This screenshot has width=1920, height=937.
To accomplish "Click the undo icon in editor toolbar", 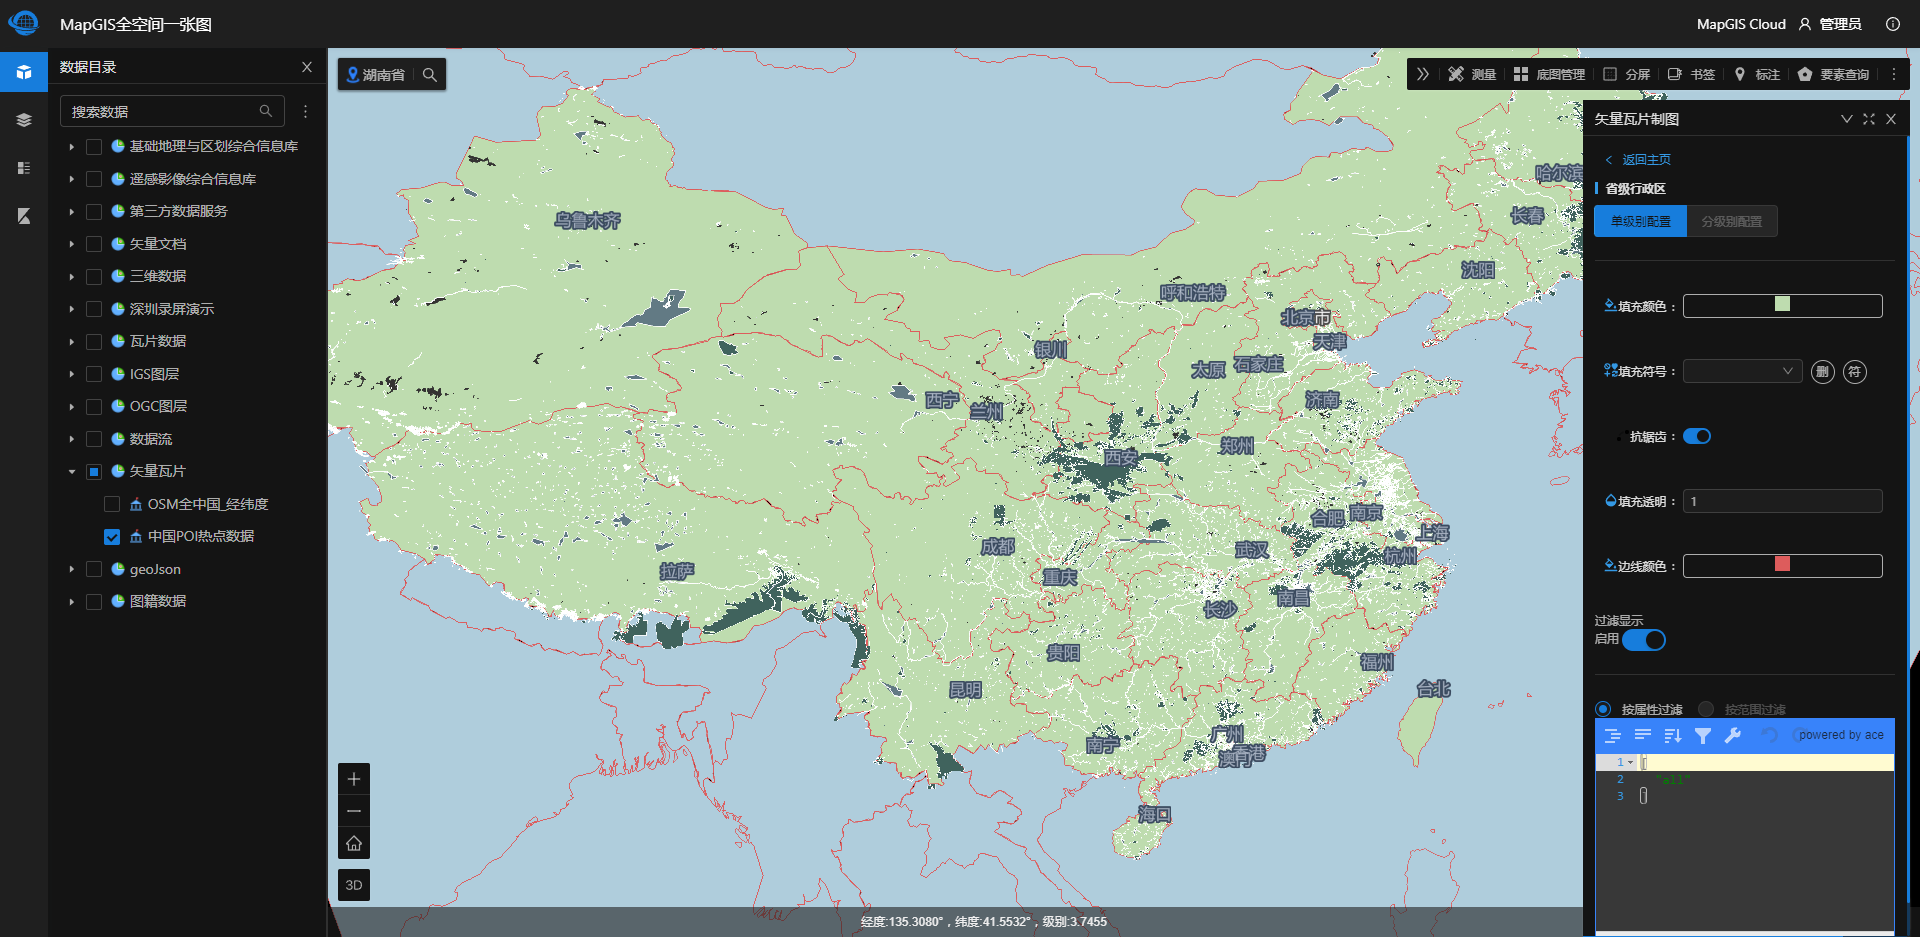I will [1770, 736].
